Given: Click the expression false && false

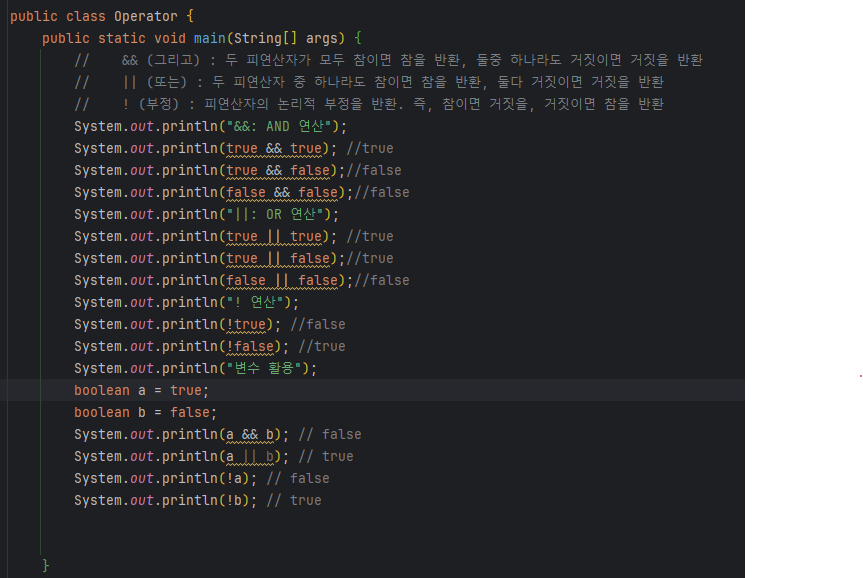Looking at the screenshot, I should [282, 193].
